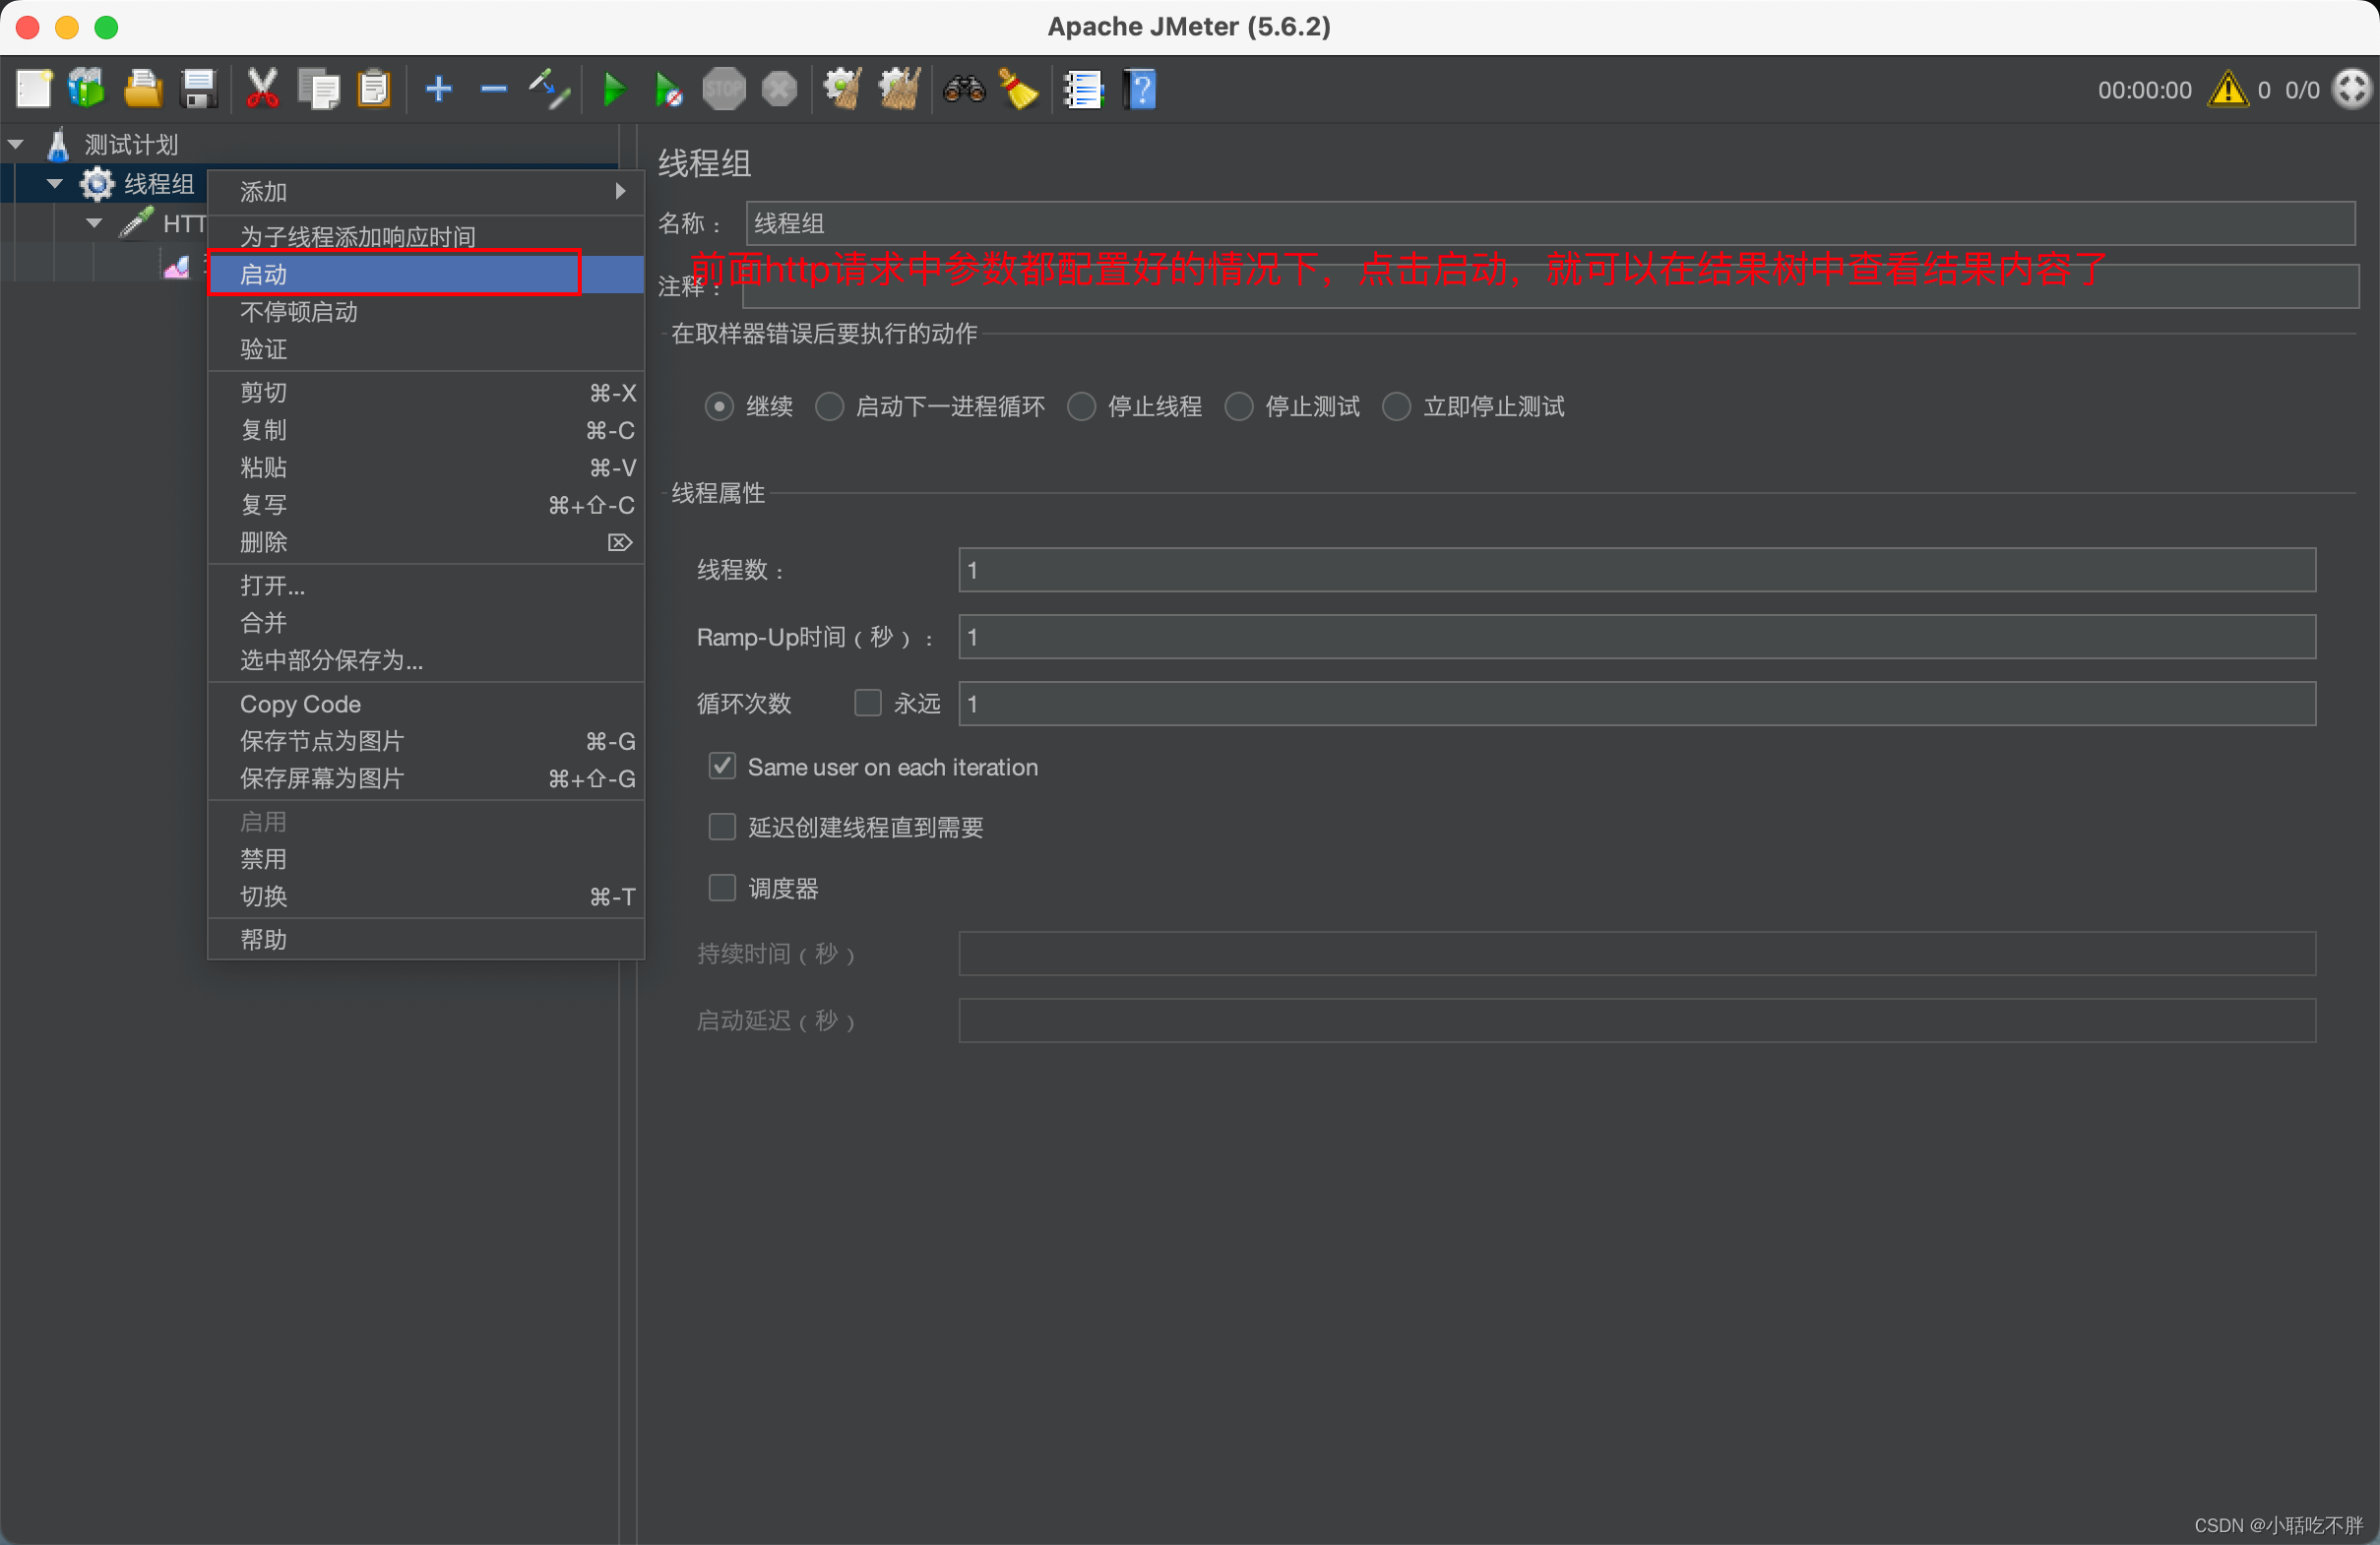Collapse the HTTP request node arrow
The height and width of the screenshot is (1545, 2380).
pos(94,223)
